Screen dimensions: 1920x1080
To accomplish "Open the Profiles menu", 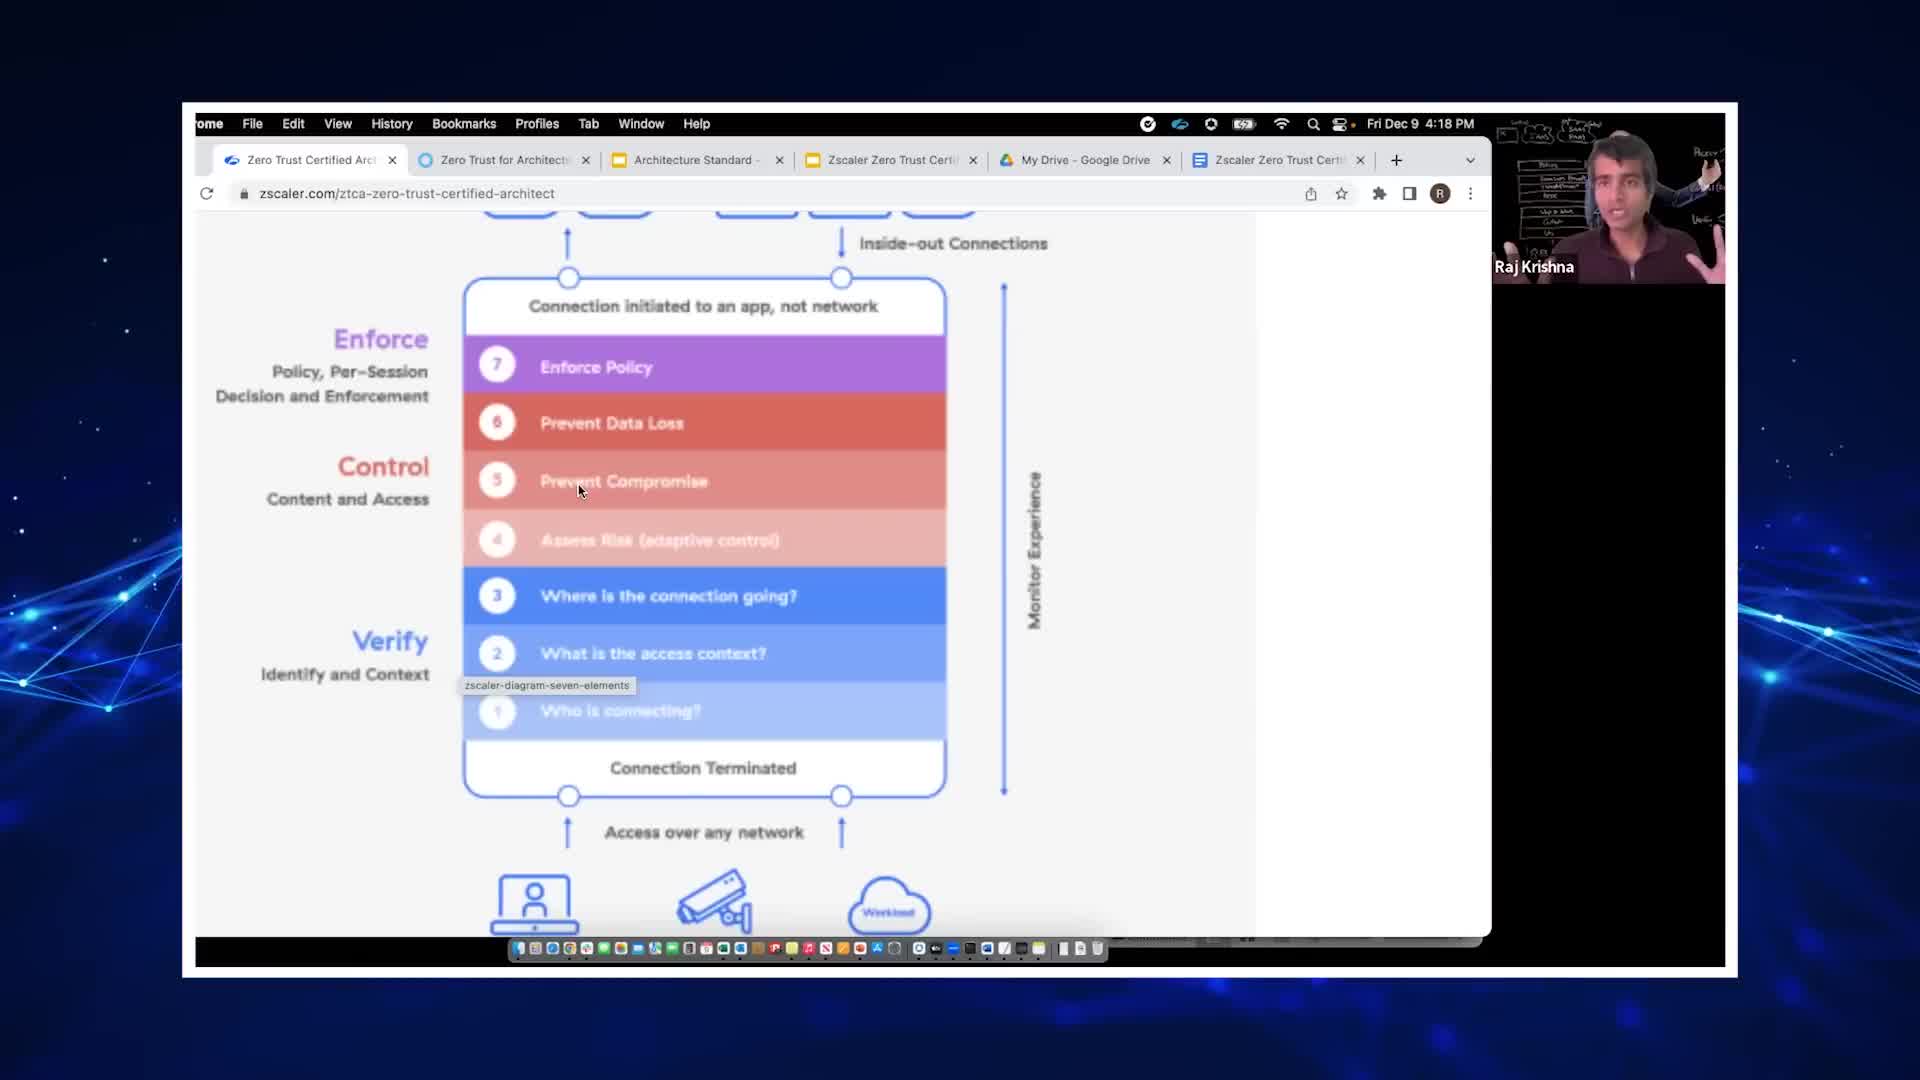I will tap(537, 124).
